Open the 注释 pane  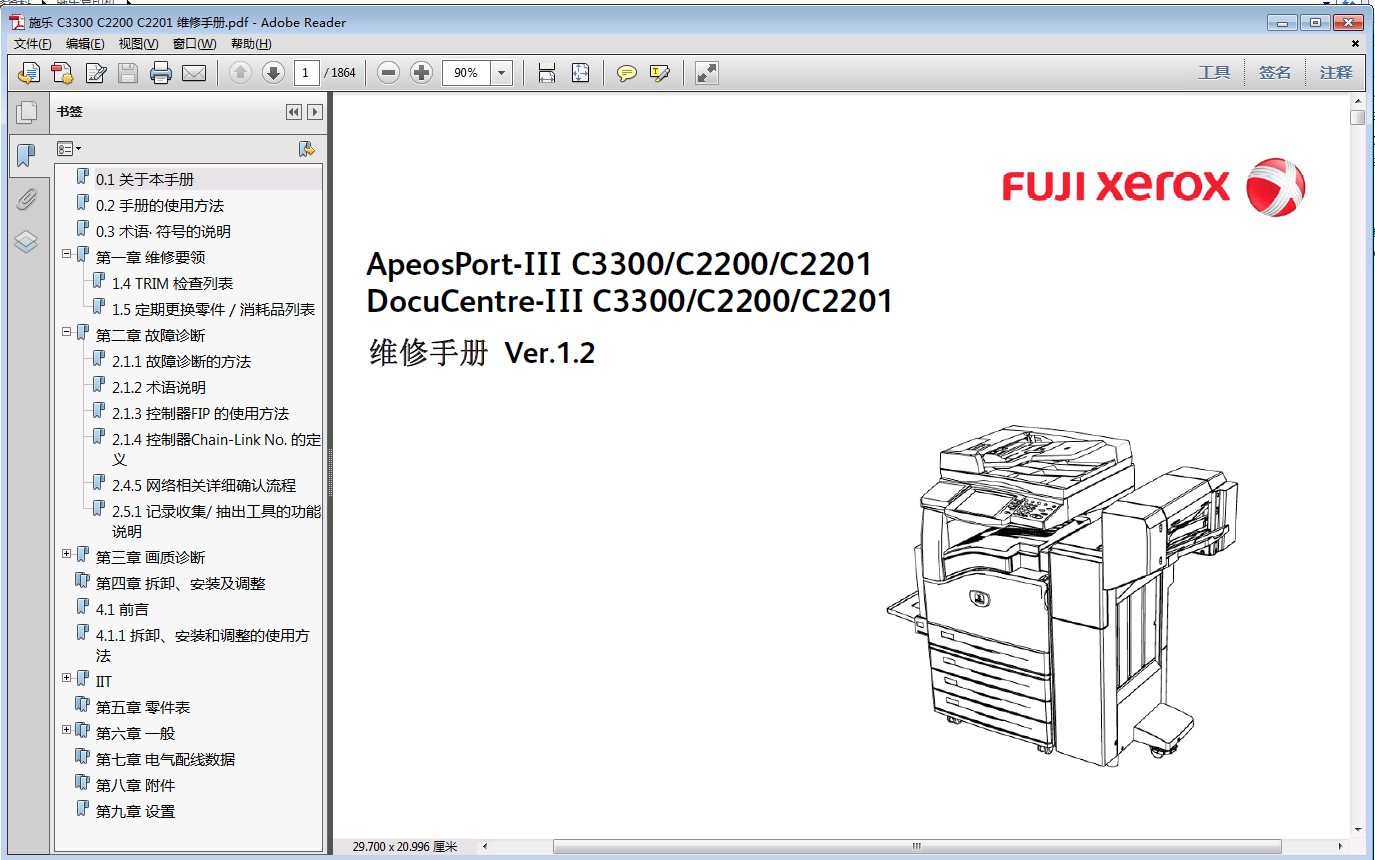(1335, 73)
